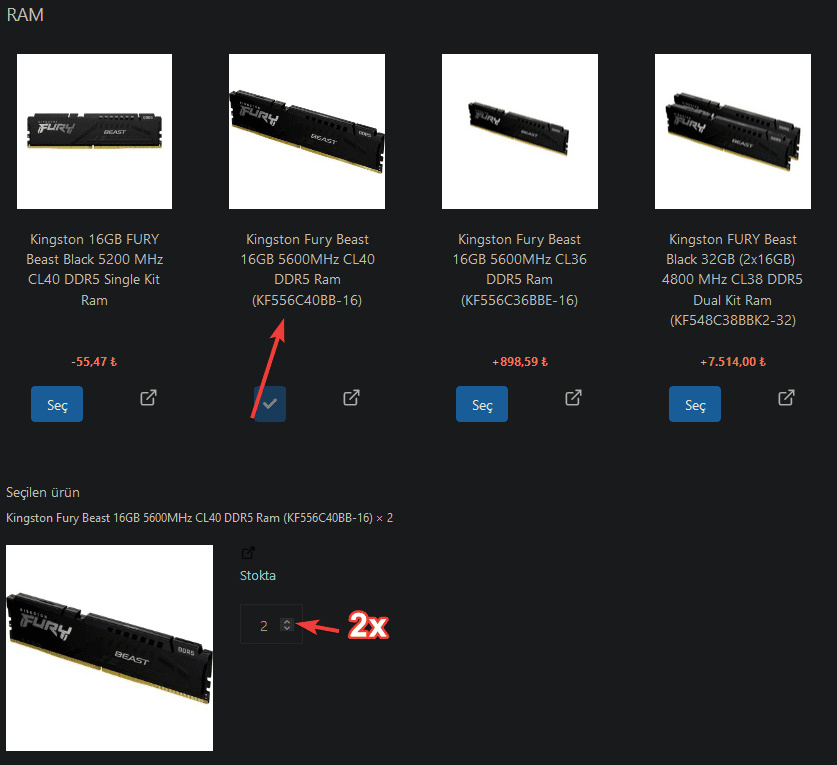Select the Kingston 16GB FURY 5200 MHz RAM
The image size is (837, 765).
click(x=57, y=404)
